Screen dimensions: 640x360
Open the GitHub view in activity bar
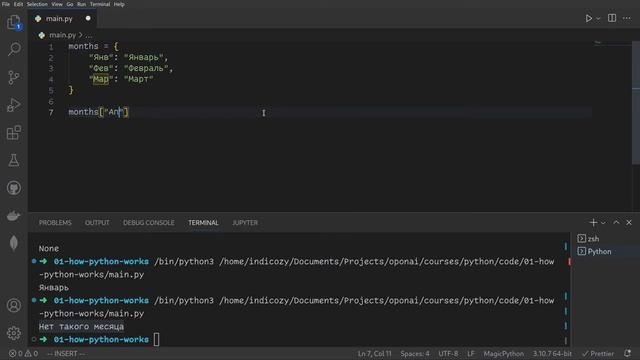(x=13, y=188)
